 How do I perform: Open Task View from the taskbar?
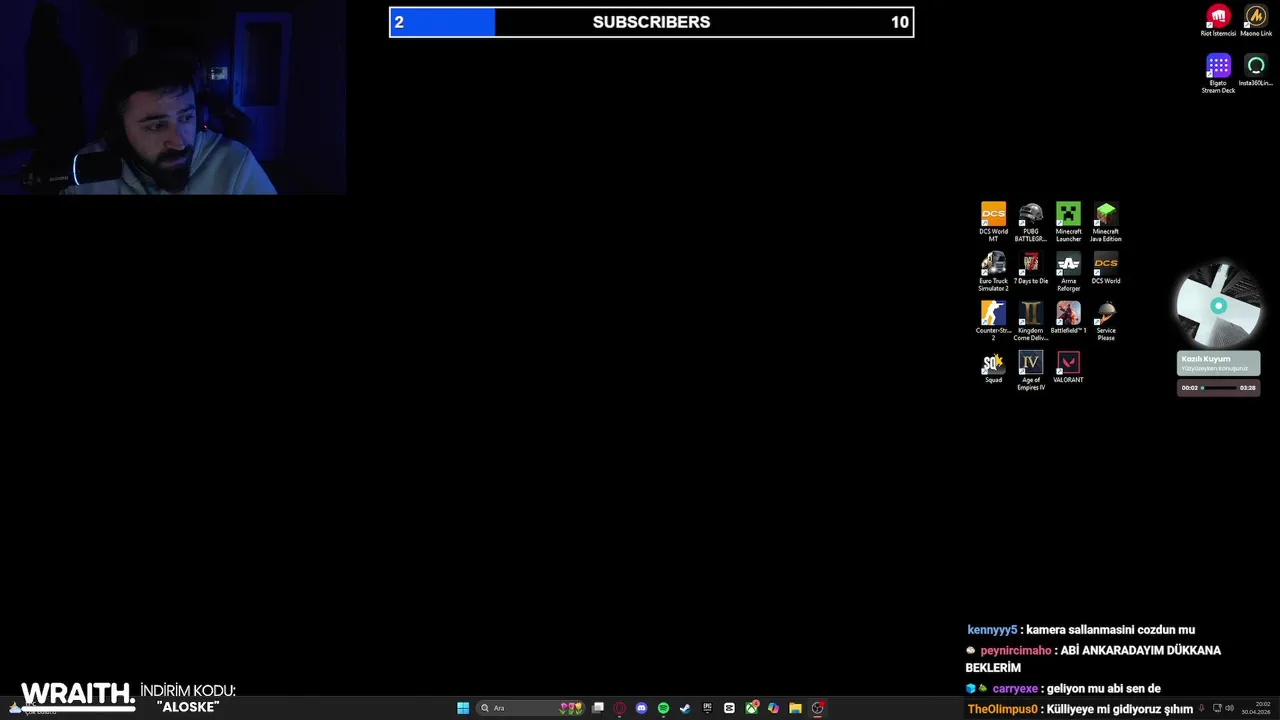[x=598, y=708]
